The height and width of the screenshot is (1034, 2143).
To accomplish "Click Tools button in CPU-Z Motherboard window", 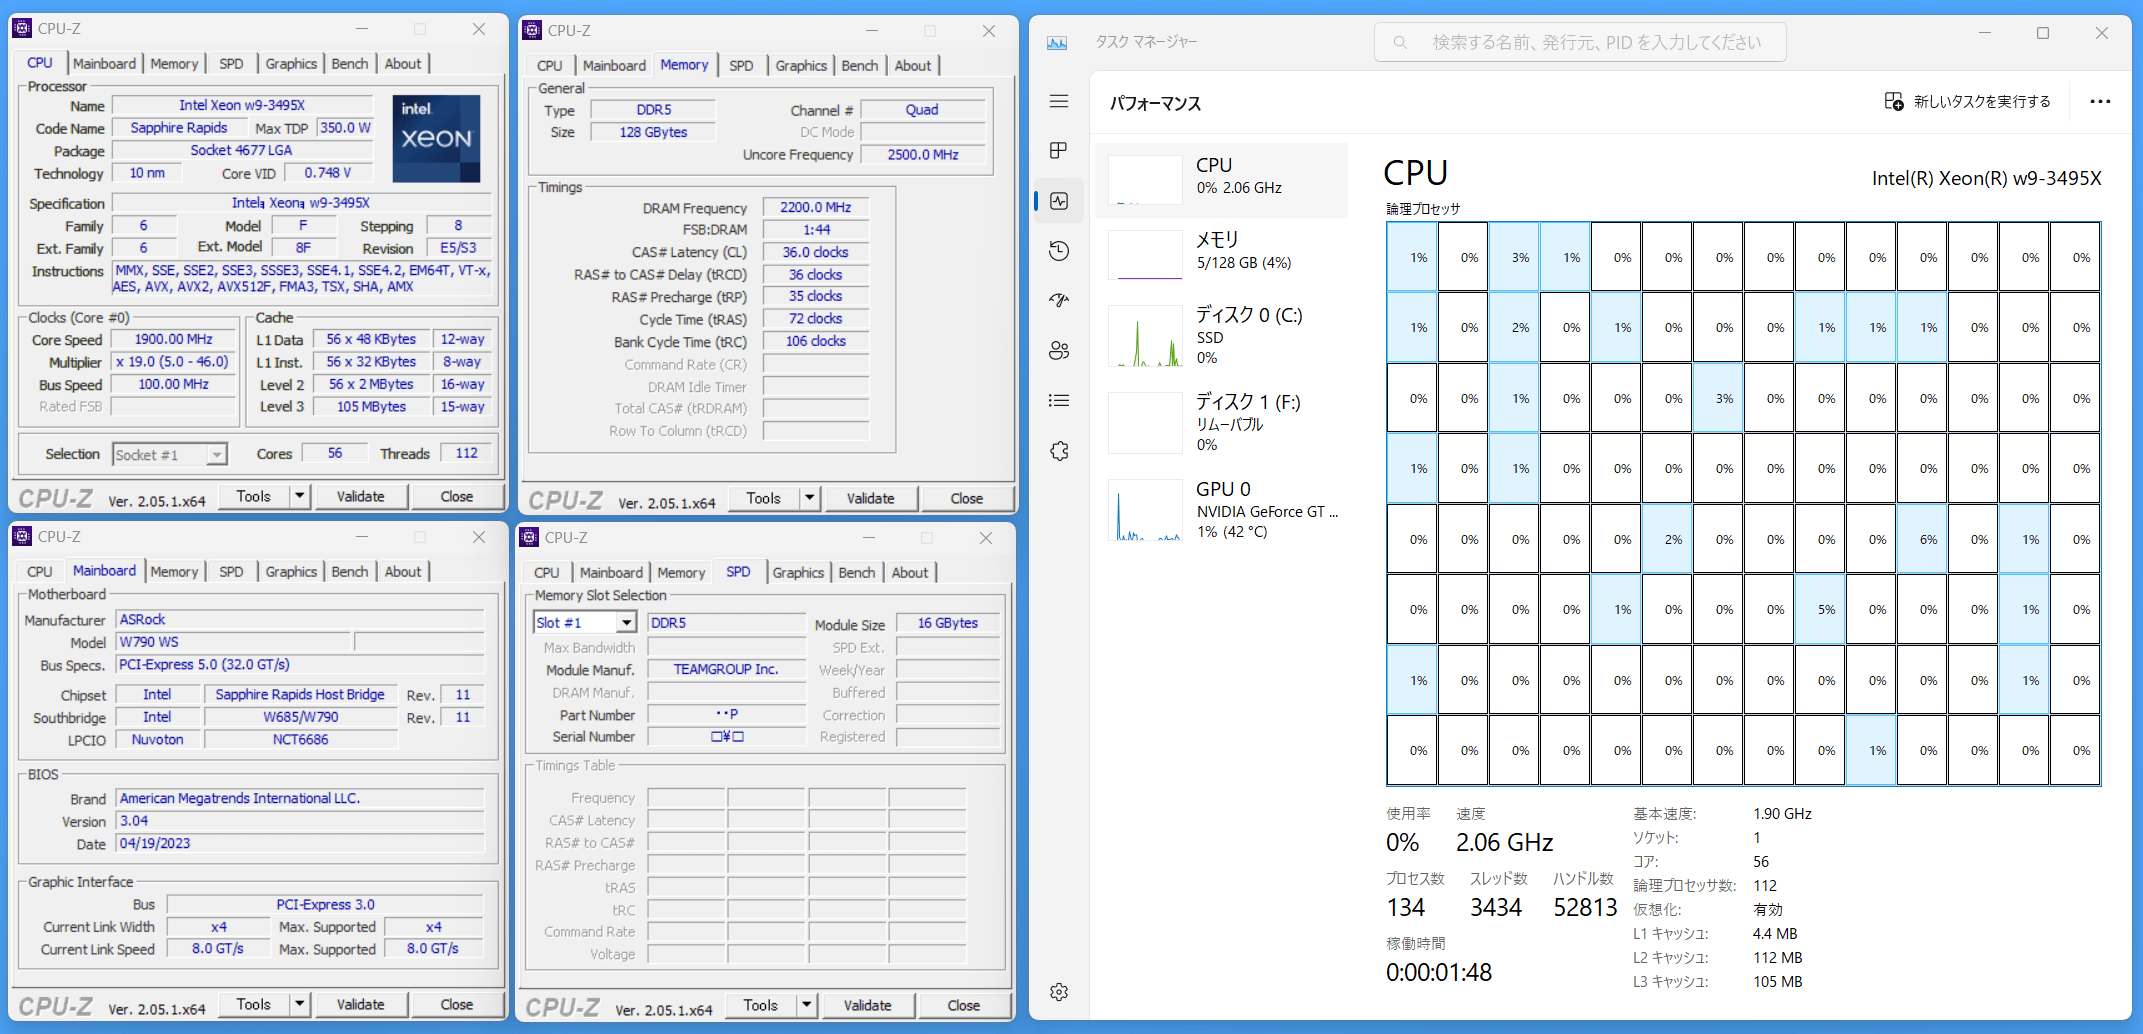I will pos(254,1004).
